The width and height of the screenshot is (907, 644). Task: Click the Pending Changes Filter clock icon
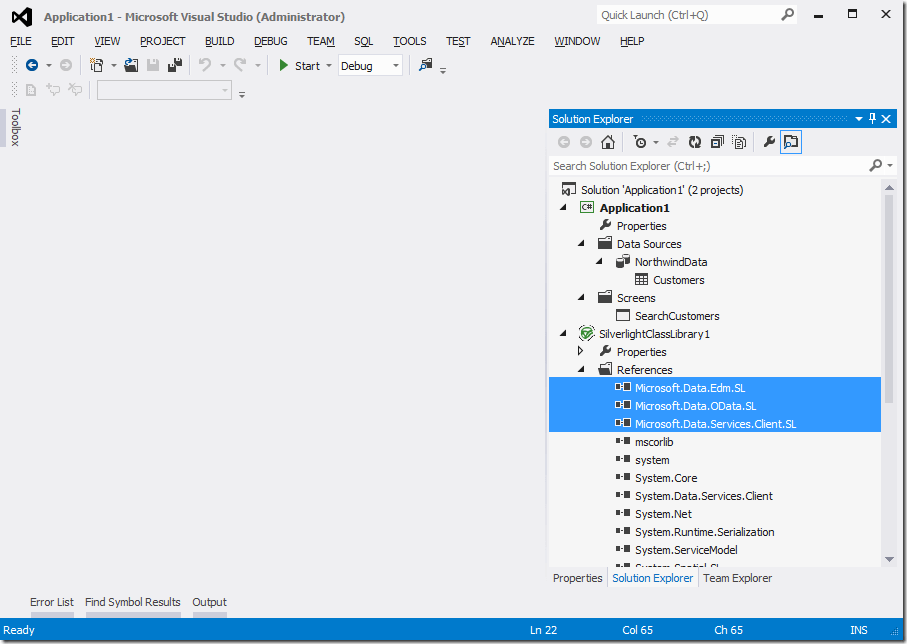tap(640, 142)
